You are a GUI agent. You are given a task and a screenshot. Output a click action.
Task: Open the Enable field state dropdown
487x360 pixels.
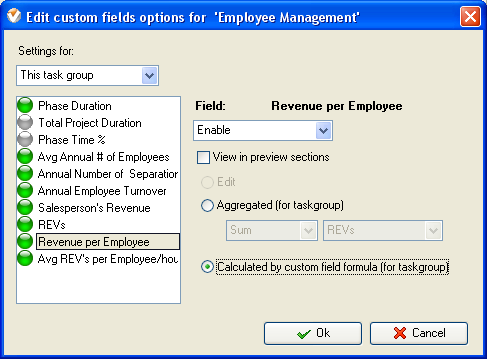pyautogui.click(x=263, y=130)
